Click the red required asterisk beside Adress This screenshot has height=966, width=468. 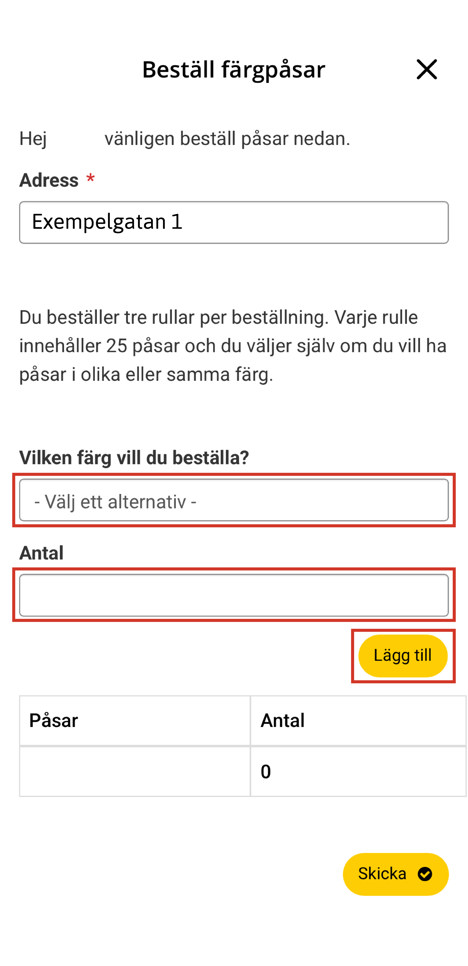tap(91, 179)
